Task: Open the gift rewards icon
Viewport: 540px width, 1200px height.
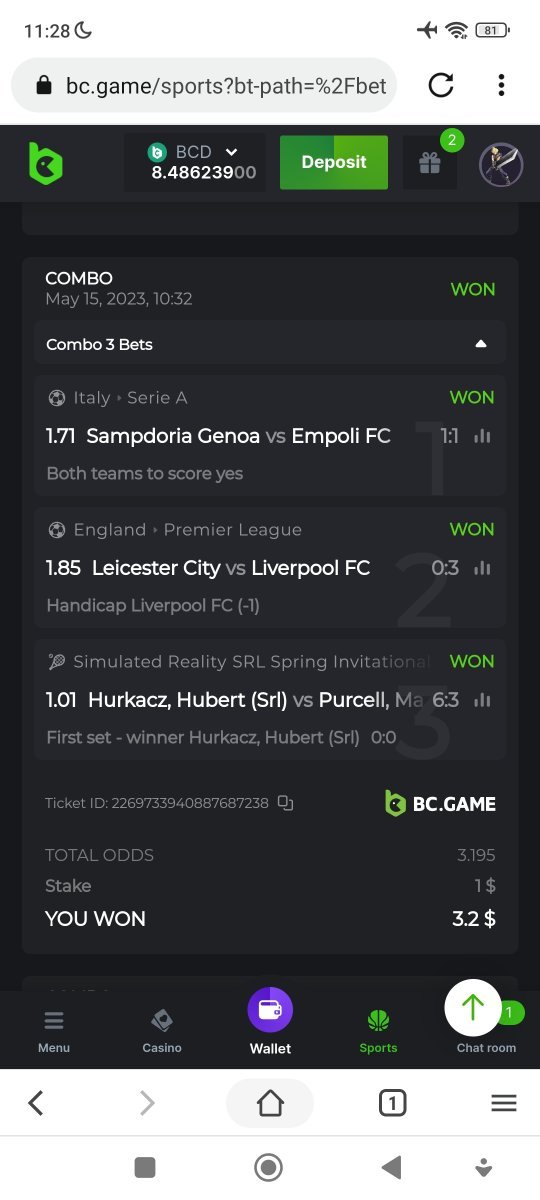Action: 430,163
